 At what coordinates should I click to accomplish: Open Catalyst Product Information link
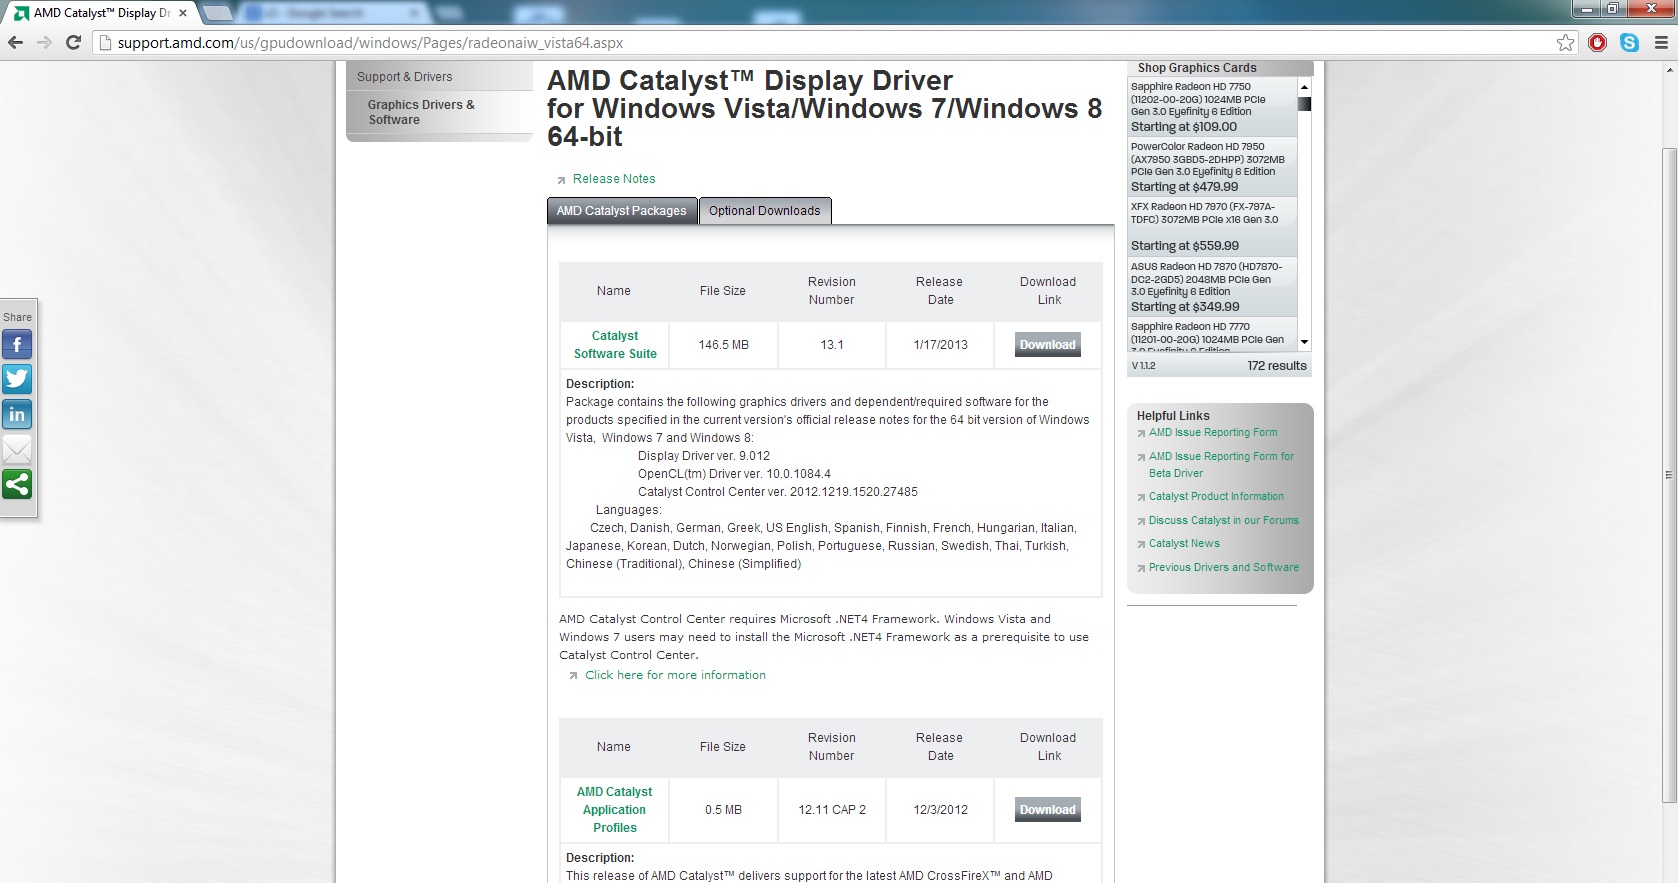(1216, 497)
